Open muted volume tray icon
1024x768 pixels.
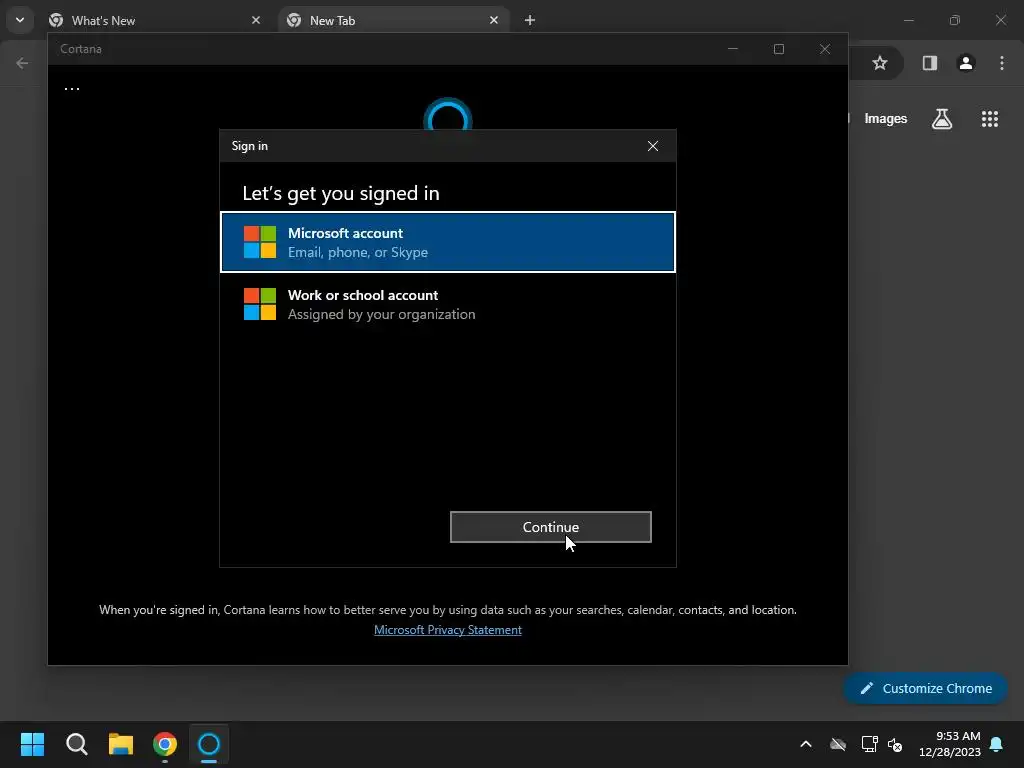tap(895, 744)
